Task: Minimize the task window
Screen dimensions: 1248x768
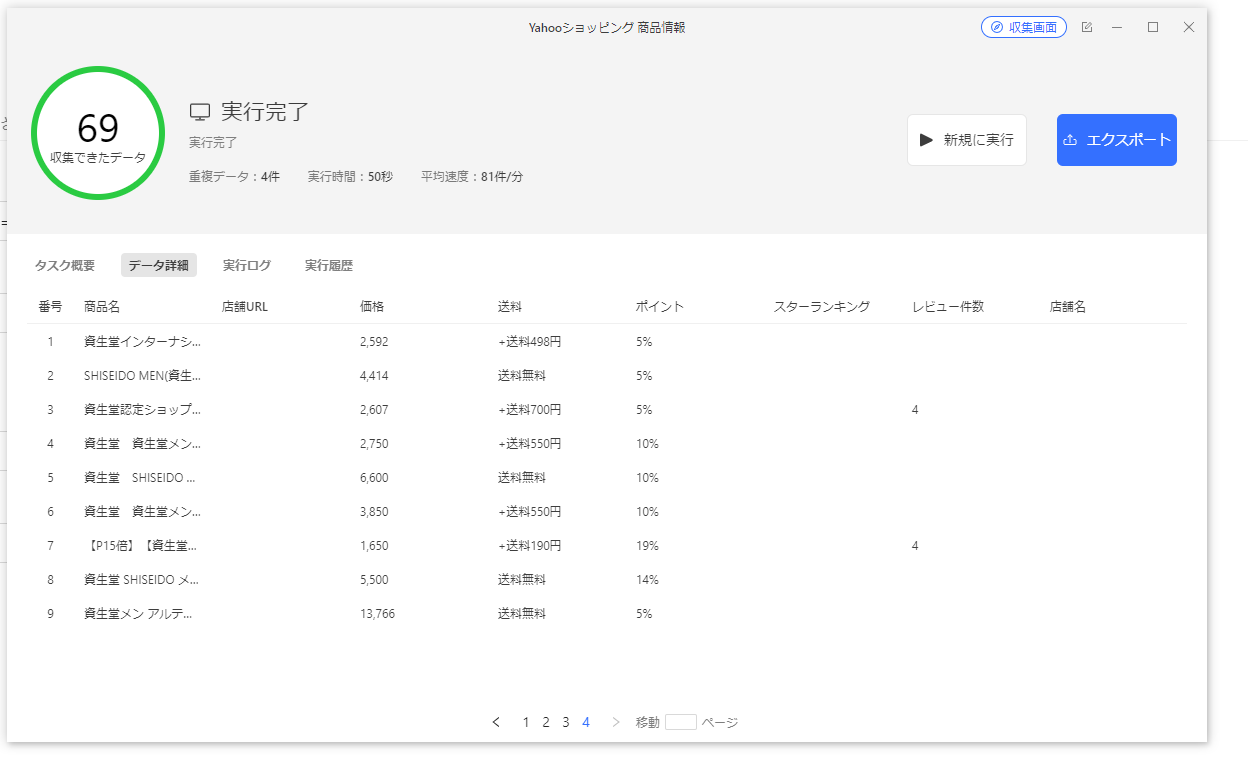Action: click(x=1117, y=27)
